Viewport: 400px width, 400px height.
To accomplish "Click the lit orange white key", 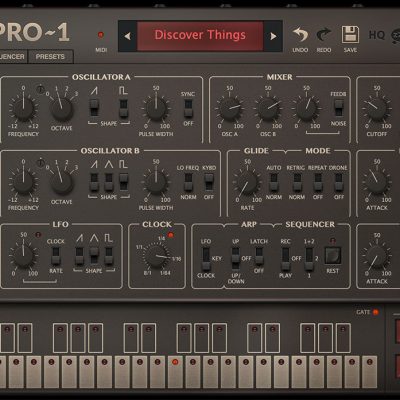I will click(175, 372).
